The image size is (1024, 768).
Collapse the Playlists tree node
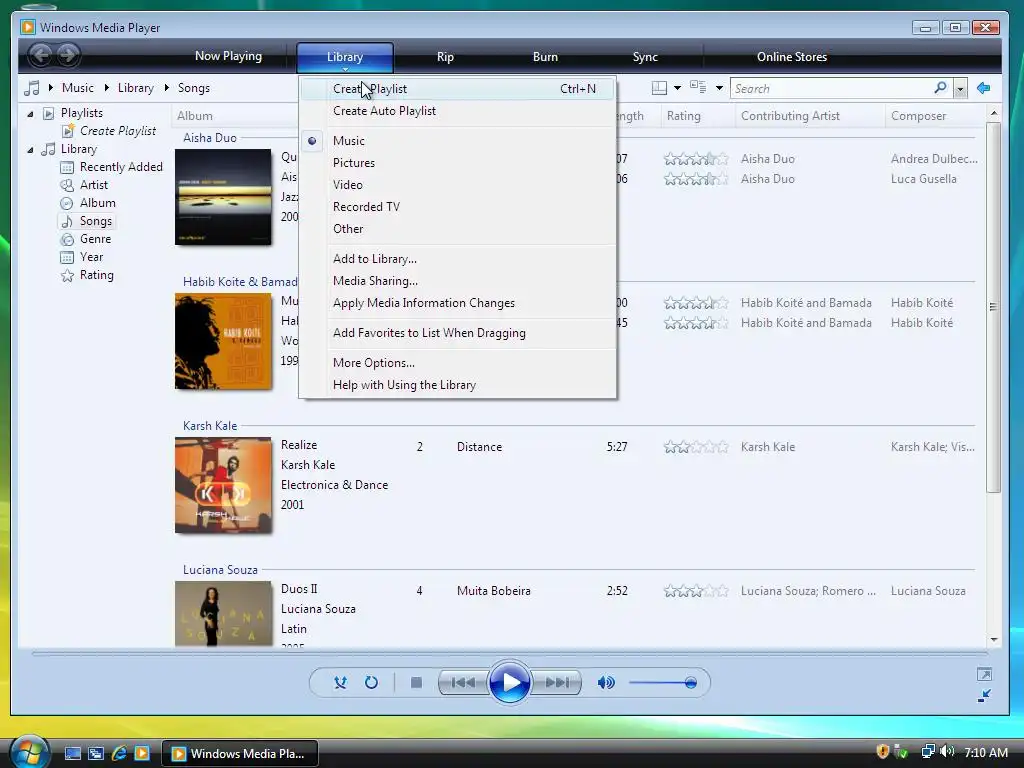pyautogui.click(x=30, y=114)
